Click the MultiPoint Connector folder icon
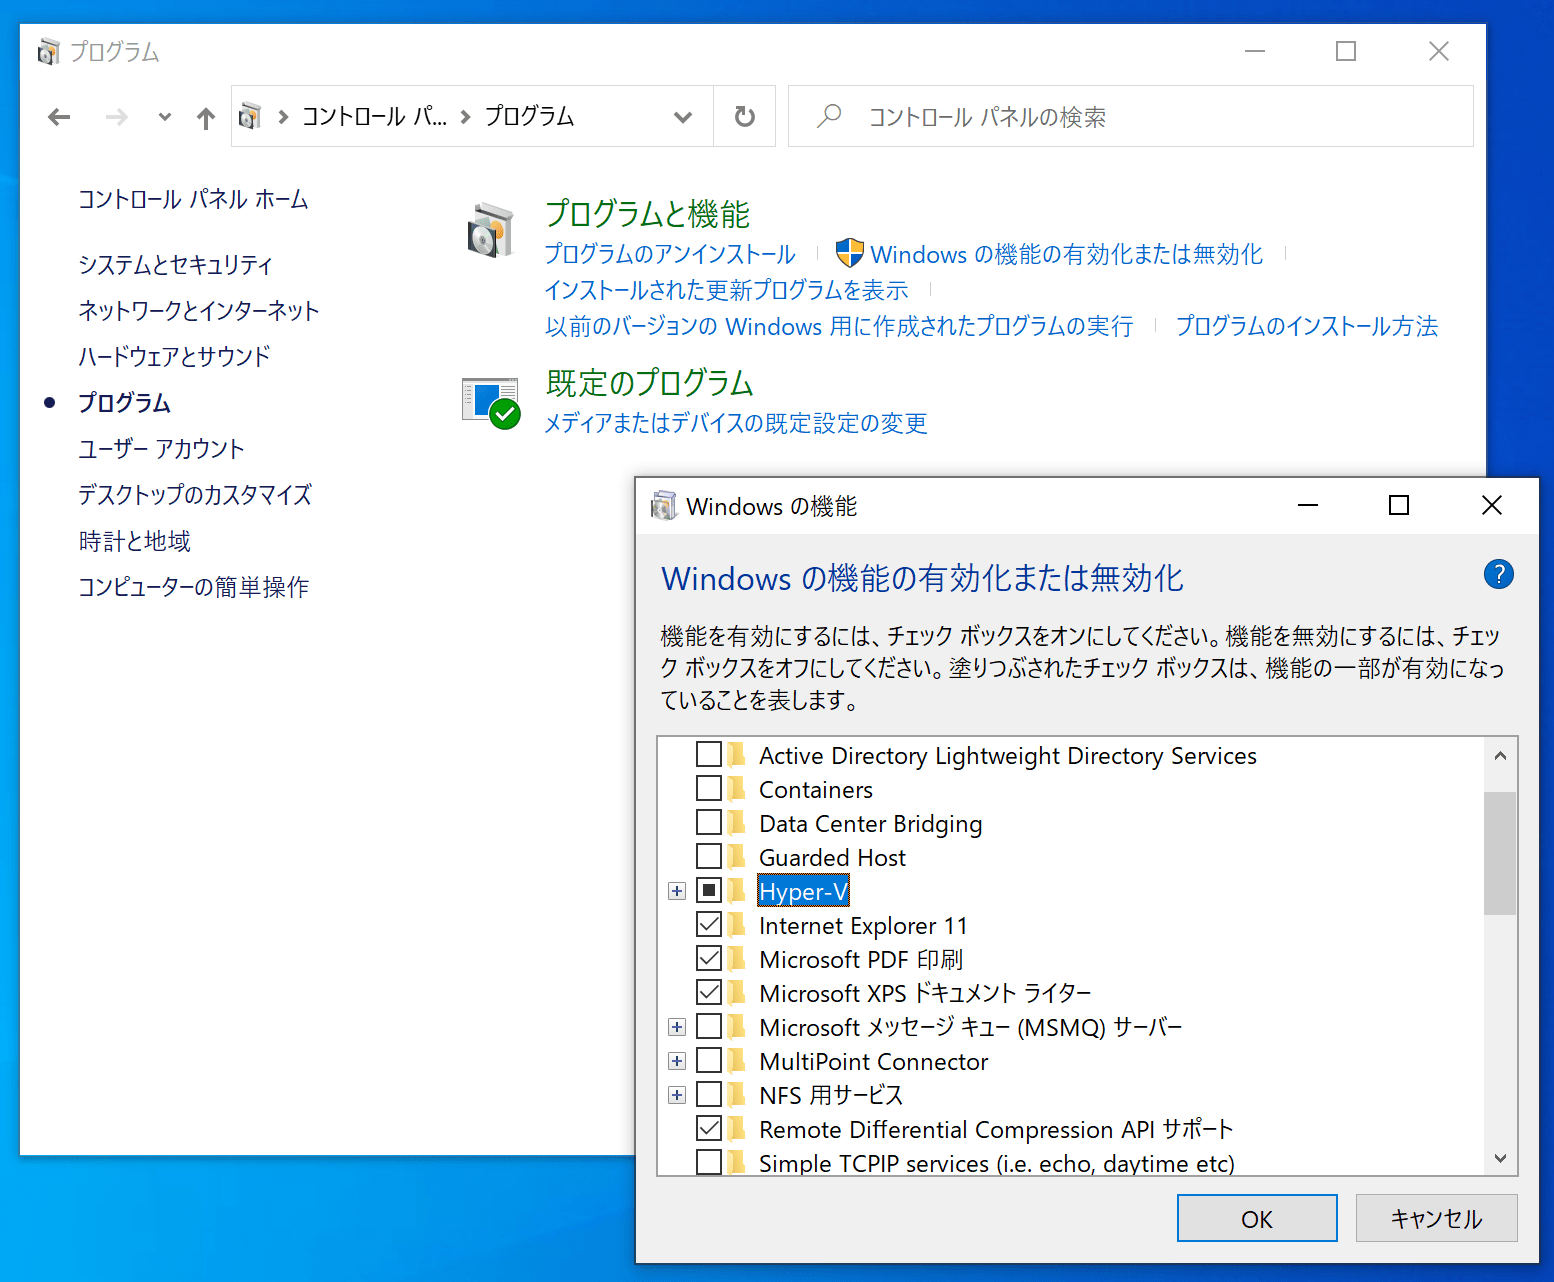1554x1282 pixels. point(737,1060)
